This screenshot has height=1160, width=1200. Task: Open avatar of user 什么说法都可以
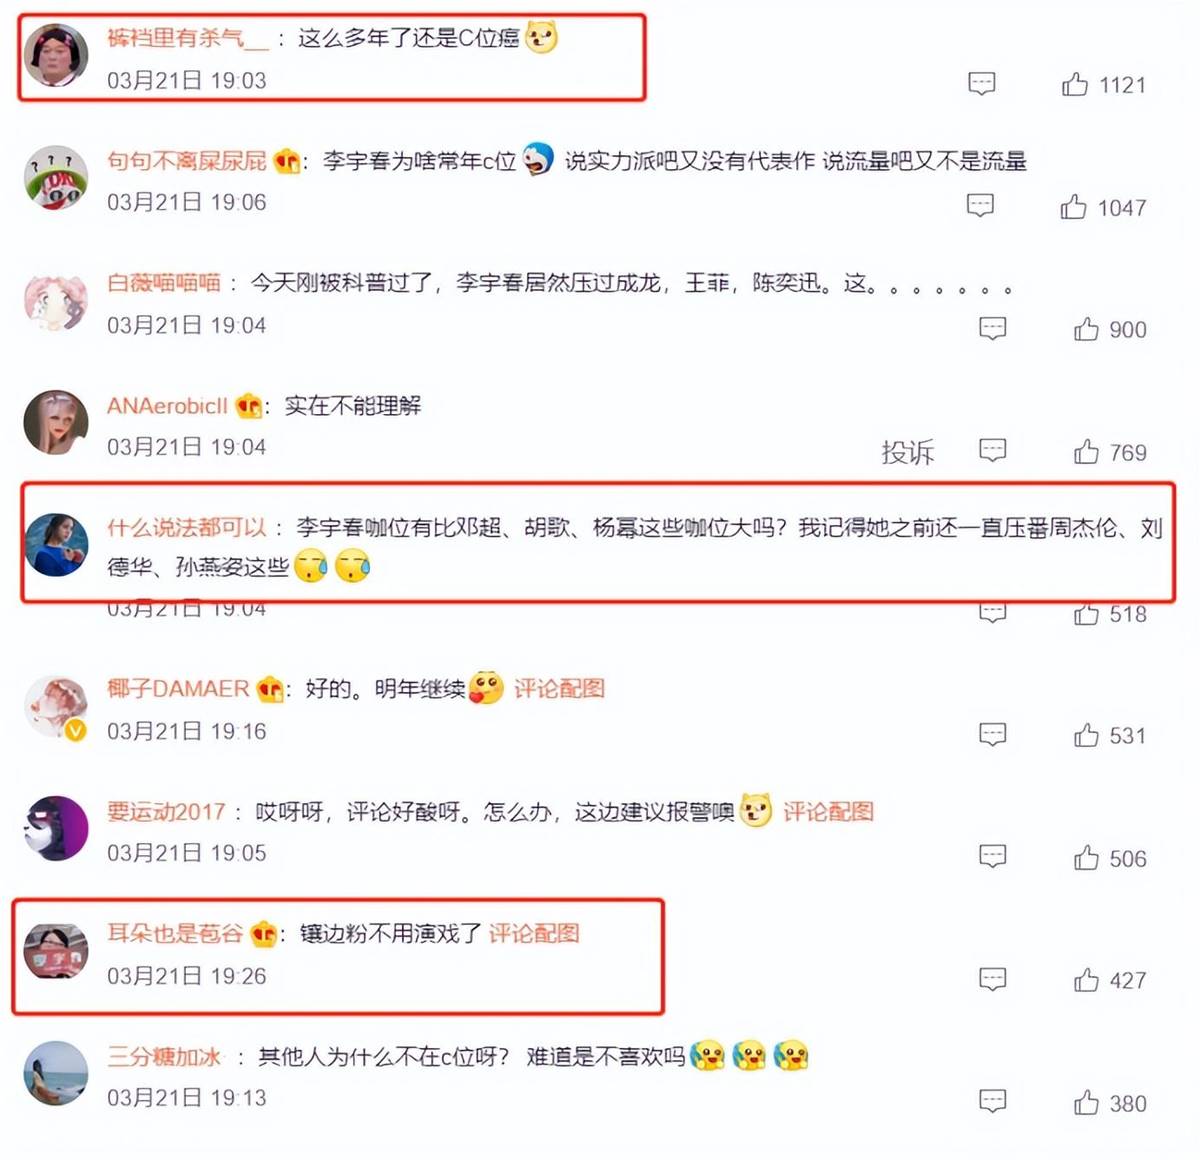56,545
